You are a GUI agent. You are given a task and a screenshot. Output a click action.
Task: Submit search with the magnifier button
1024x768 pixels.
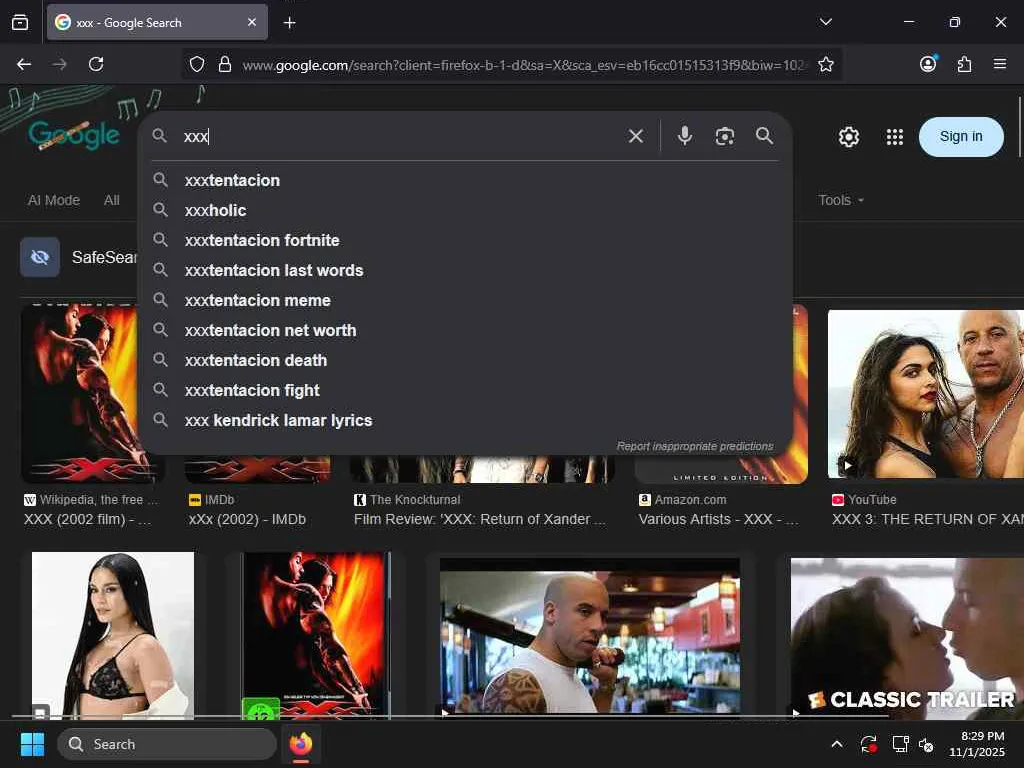[x=764, y=136]
